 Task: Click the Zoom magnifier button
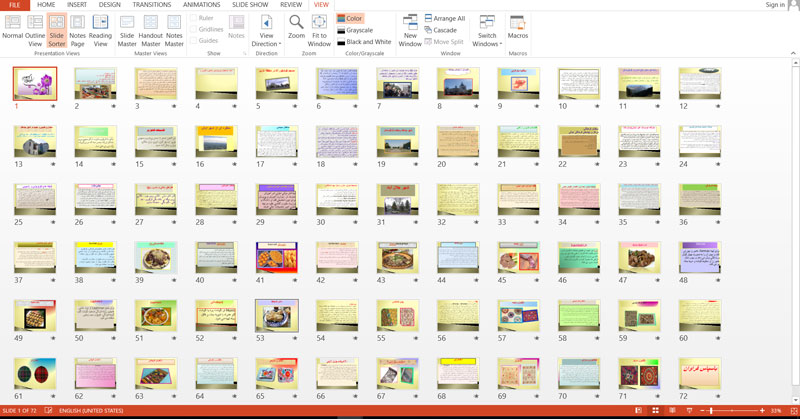[296, 27]
